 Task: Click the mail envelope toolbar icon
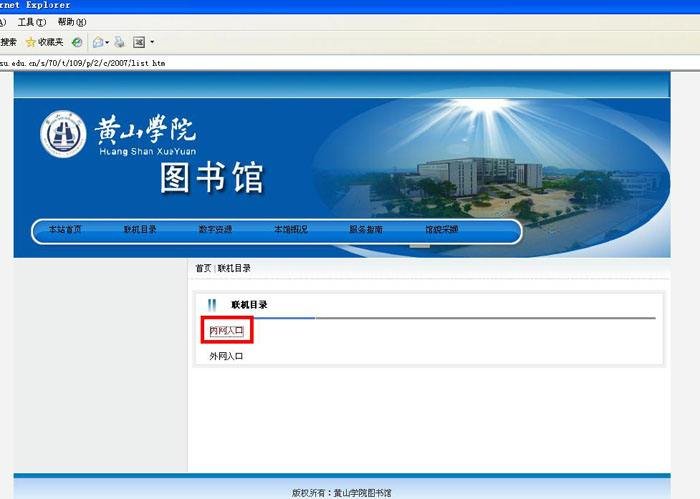(98, 42)
